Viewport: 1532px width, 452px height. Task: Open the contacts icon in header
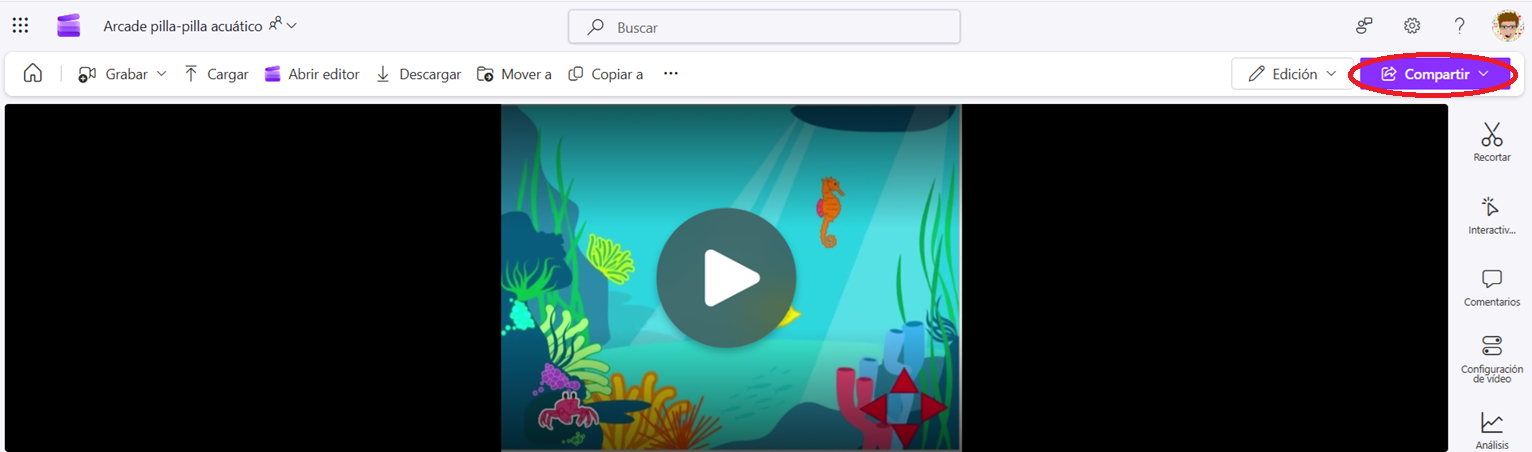pyautogui.click(x=1364, y=26)
